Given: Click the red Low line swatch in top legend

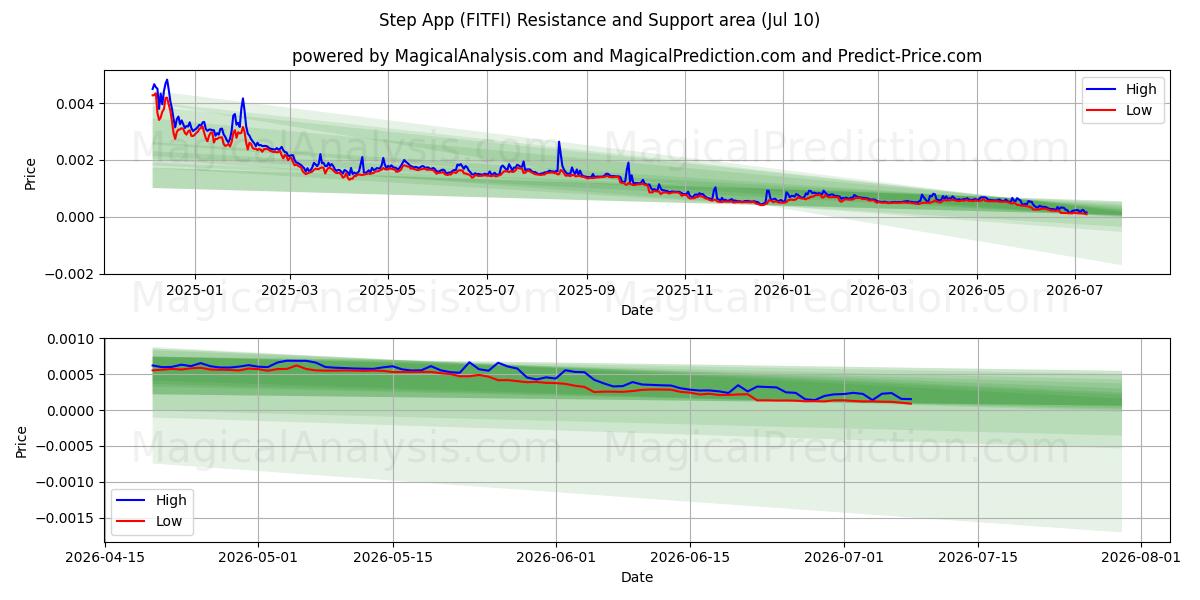Looking at the screenshot, I should tap(1103, 111).
